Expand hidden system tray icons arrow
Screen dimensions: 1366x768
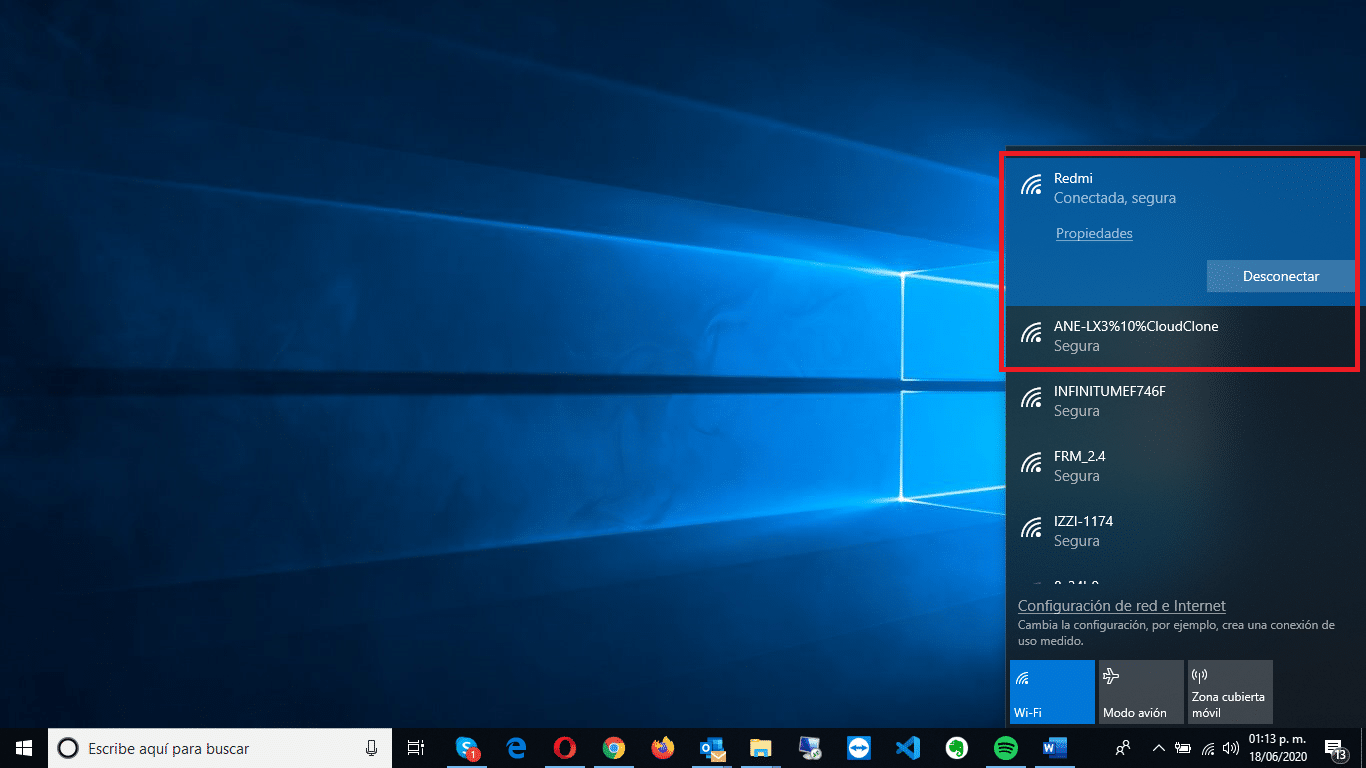coord(1158,748)
